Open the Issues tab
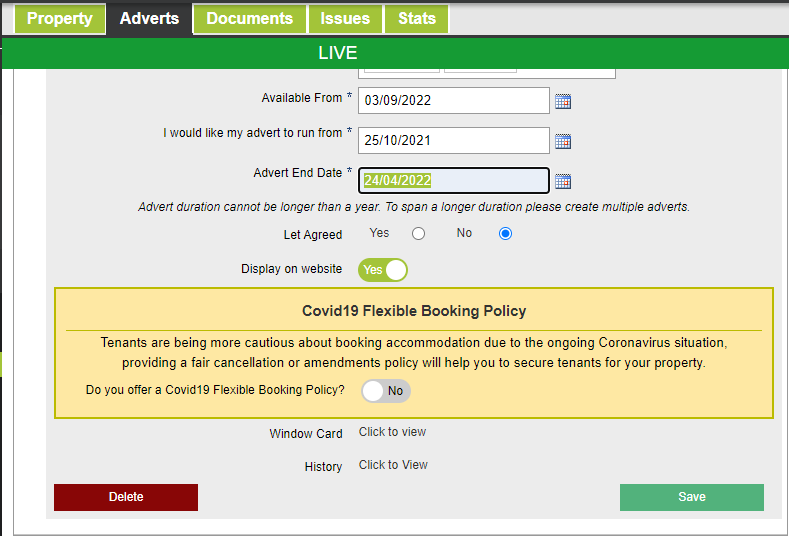789x536 pixels. [x=345, y=19]
